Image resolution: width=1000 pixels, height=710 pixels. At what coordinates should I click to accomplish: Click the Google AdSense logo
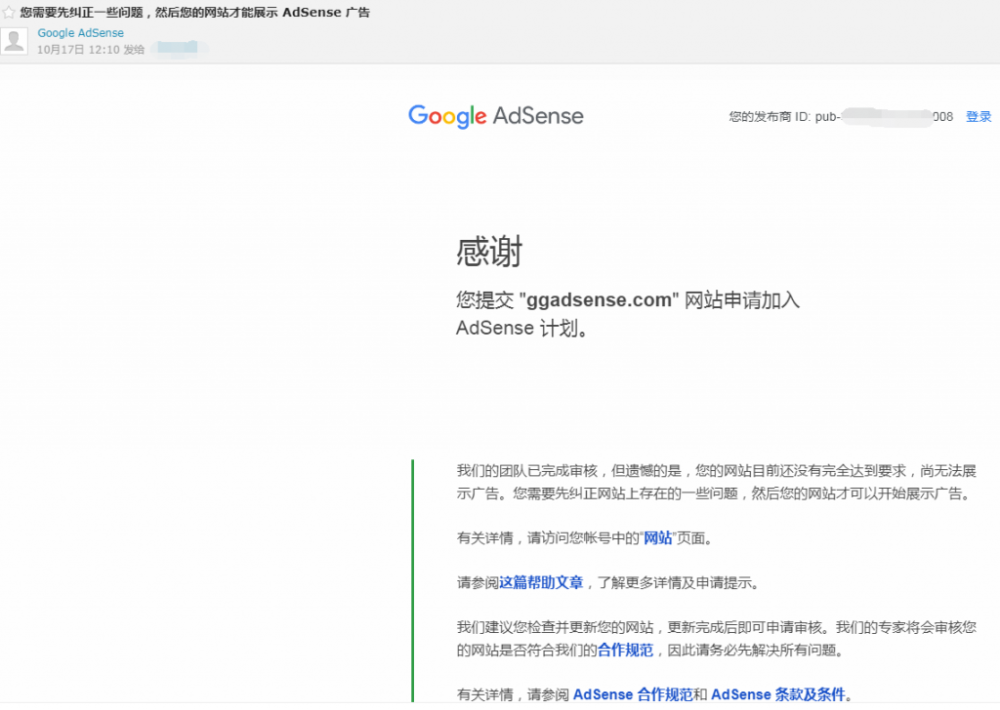(x=496, y=116)
